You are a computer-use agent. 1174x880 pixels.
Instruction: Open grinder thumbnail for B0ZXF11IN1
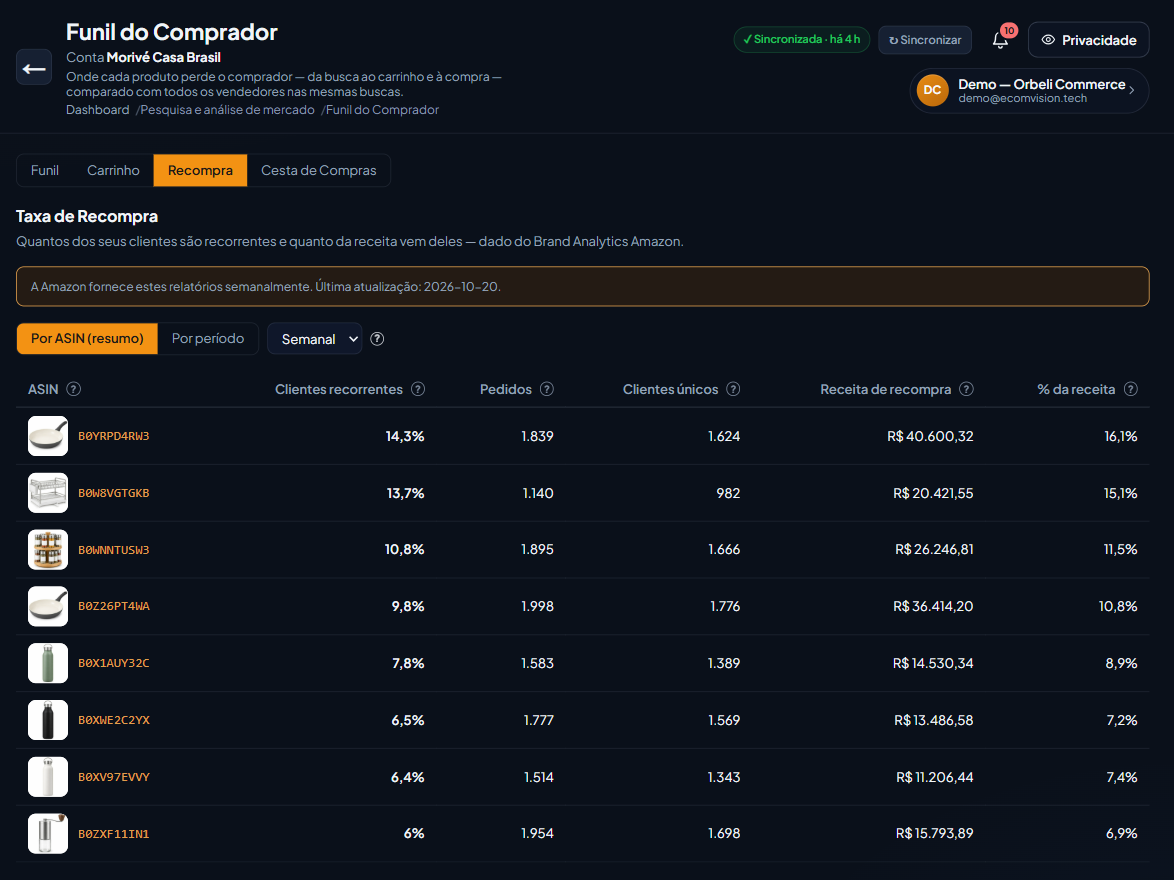click(x=48, y=834)
